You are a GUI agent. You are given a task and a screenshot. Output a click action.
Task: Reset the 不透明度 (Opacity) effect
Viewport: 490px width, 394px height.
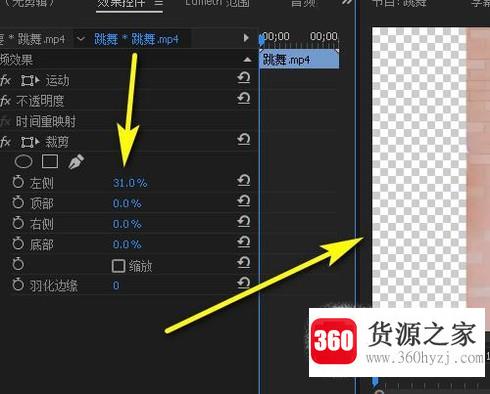(x=244, y=98)
